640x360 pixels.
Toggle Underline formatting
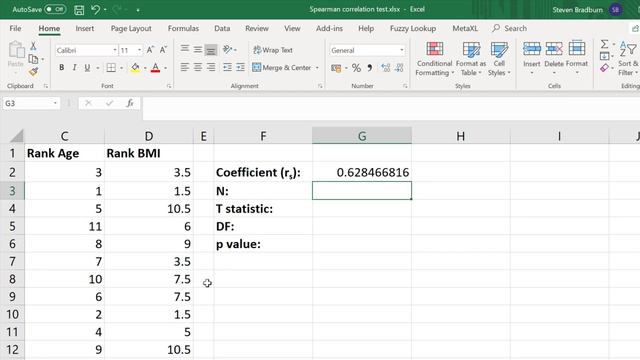tap(87, 68)
